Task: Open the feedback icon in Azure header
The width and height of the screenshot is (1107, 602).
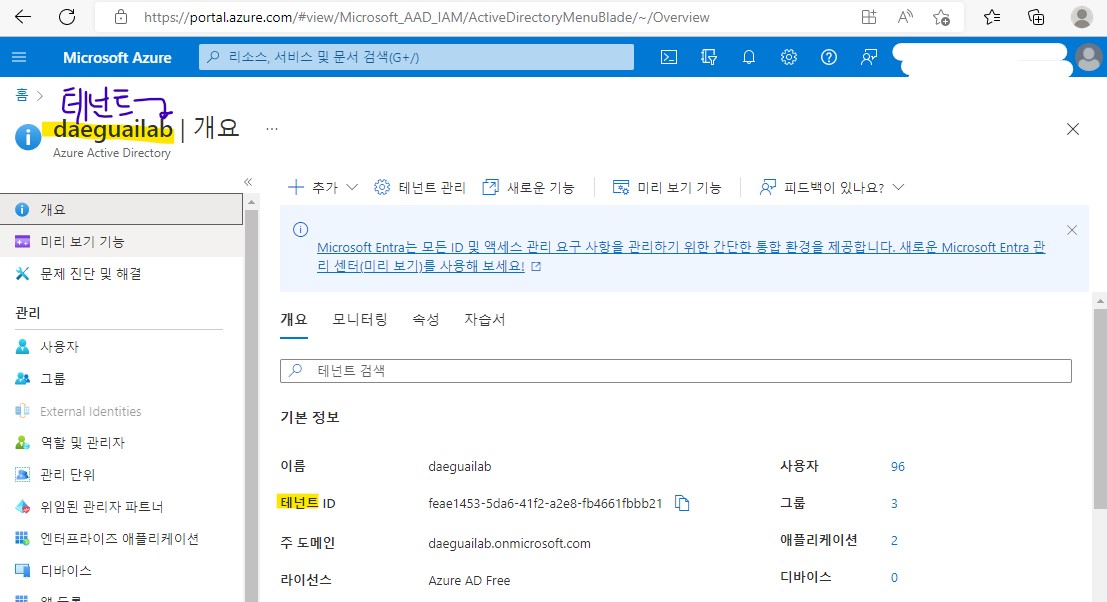Action: coord(869,57)
